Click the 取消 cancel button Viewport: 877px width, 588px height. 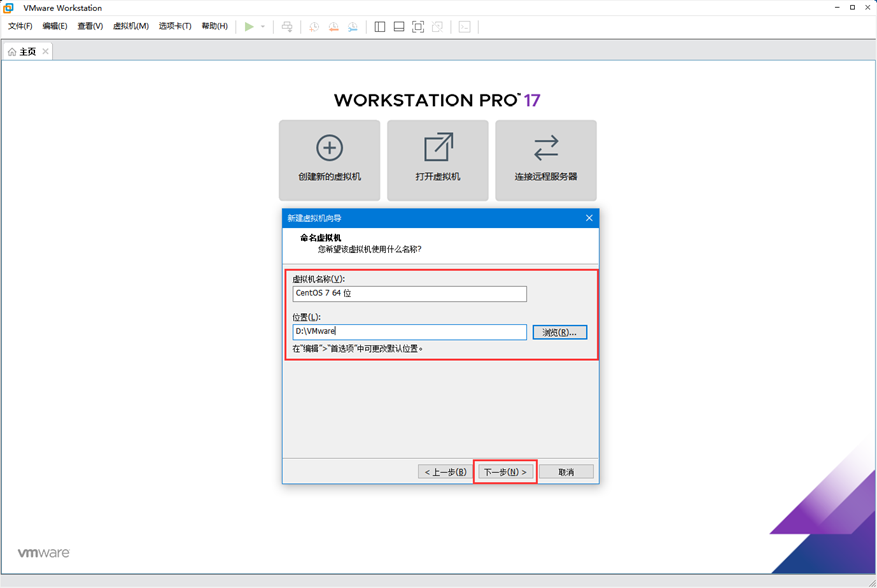point(567,472)
